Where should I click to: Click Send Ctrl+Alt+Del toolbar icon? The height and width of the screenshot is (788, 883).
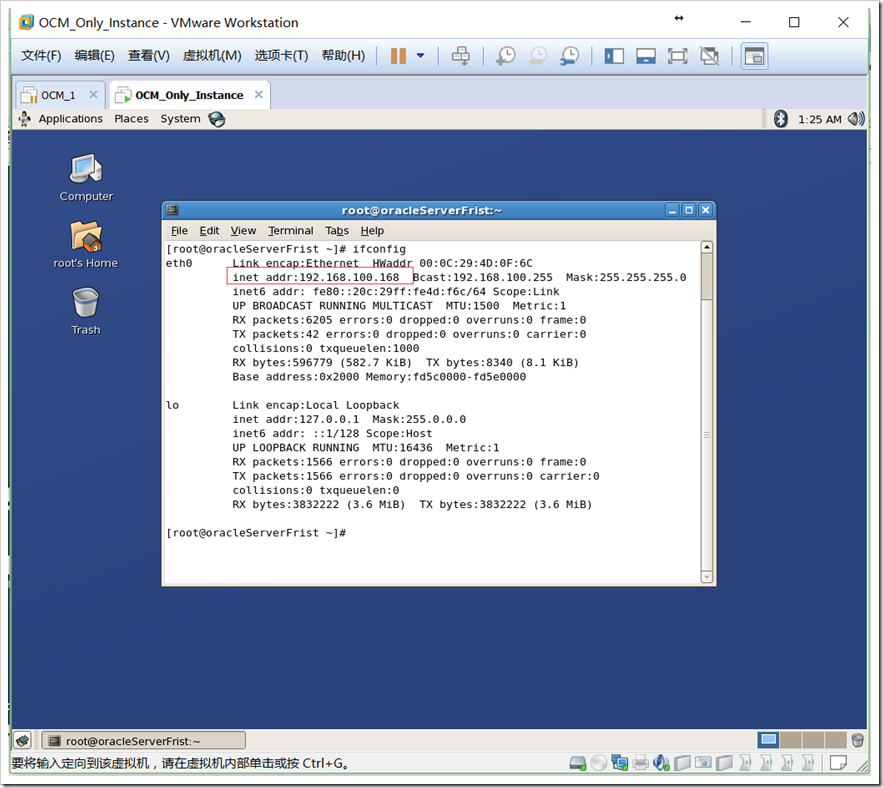pos(461,56)
